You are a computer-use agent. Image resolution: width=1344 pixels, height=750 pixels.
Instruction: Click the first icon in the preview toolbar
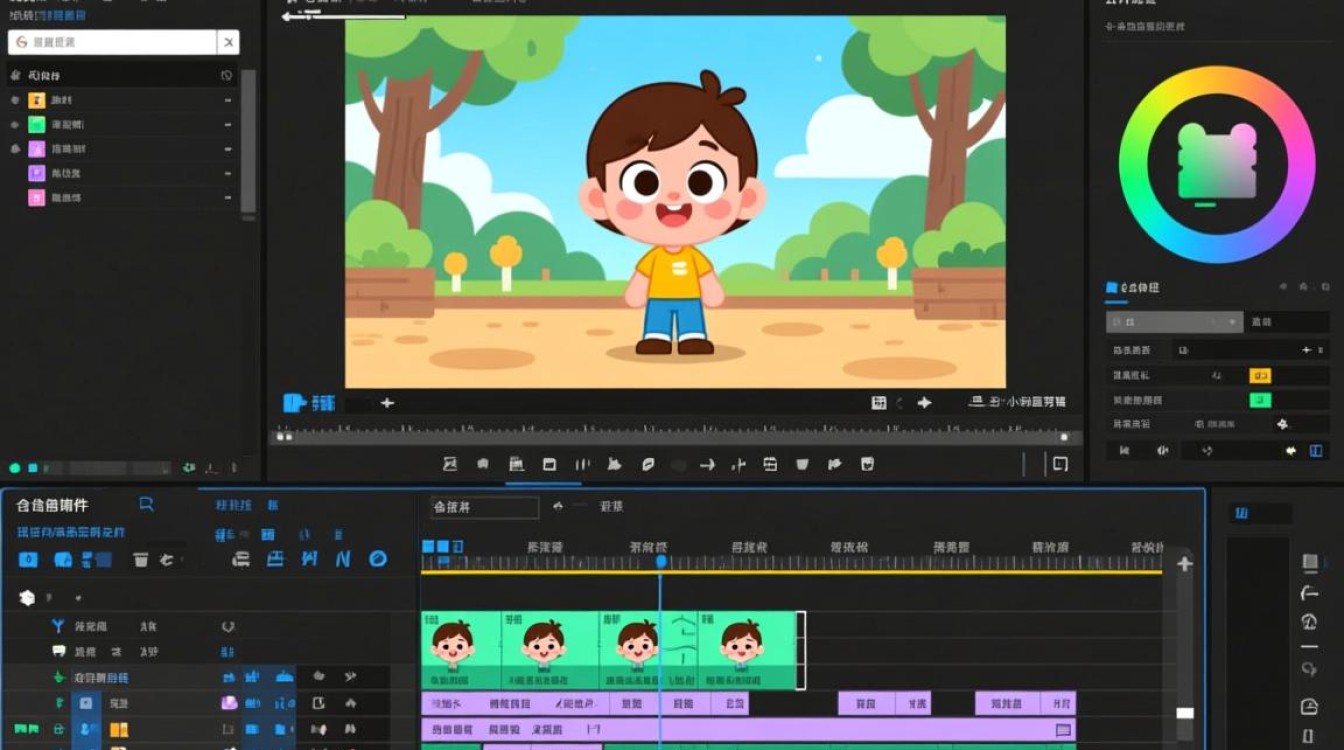pos(450,464)
